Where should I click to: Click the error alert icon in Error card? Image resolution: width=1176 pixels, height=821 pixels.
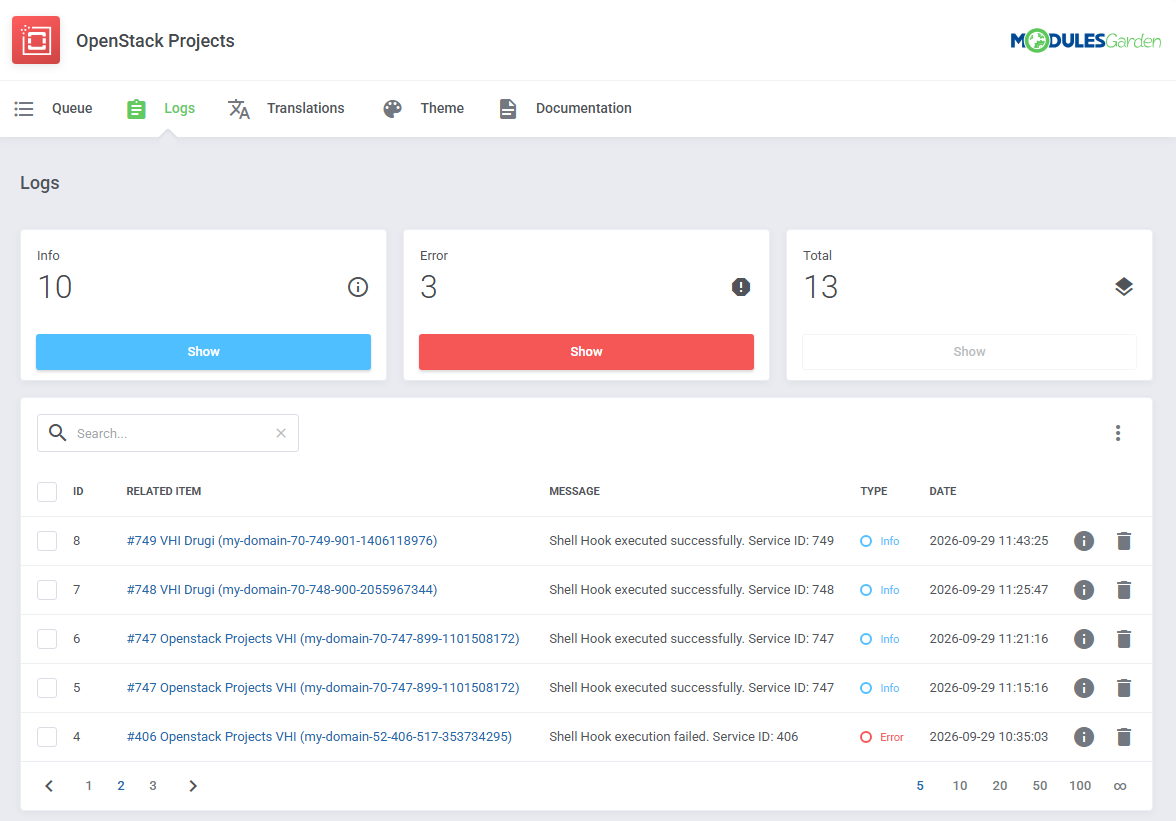pos(741,287)
